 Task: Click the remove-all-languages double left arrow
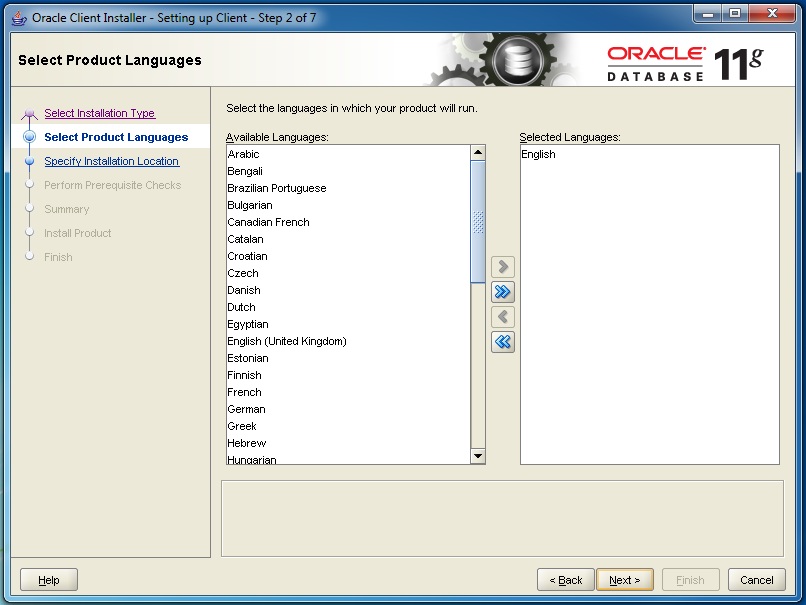coord(503,342)
